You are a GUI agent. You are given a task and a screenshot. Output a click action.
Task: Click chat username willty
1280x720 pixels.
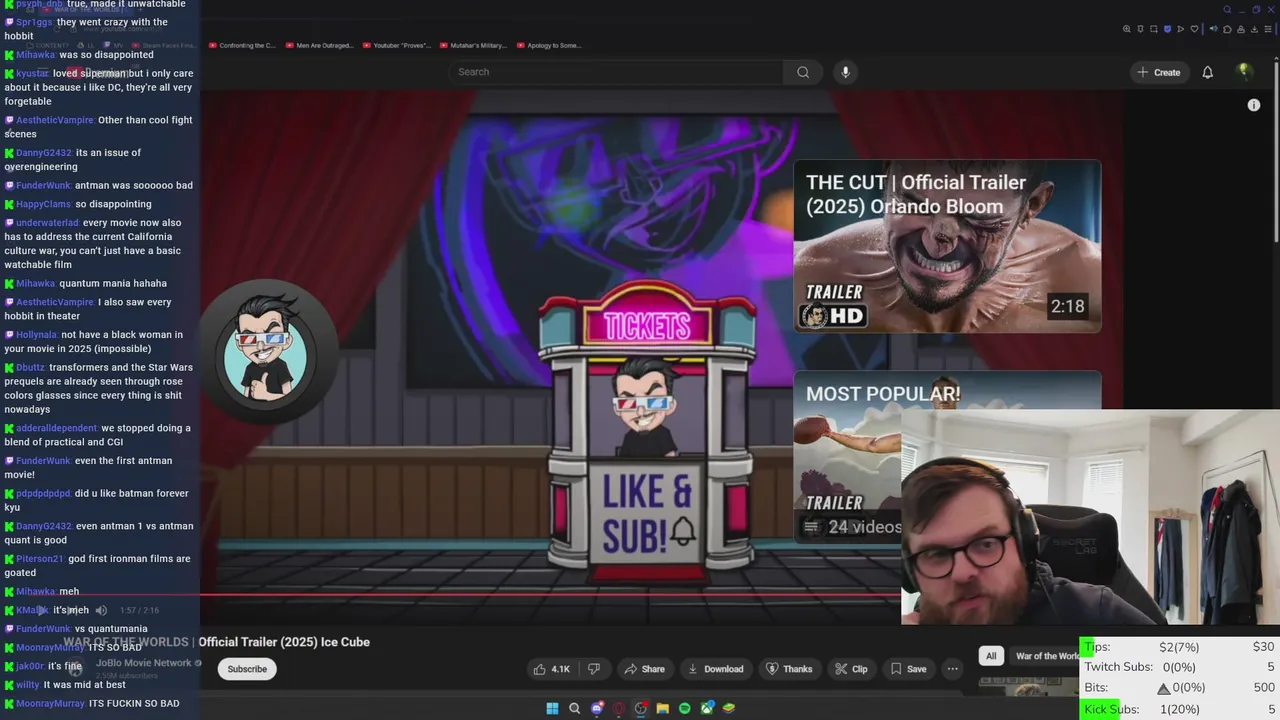coord(27,685)
